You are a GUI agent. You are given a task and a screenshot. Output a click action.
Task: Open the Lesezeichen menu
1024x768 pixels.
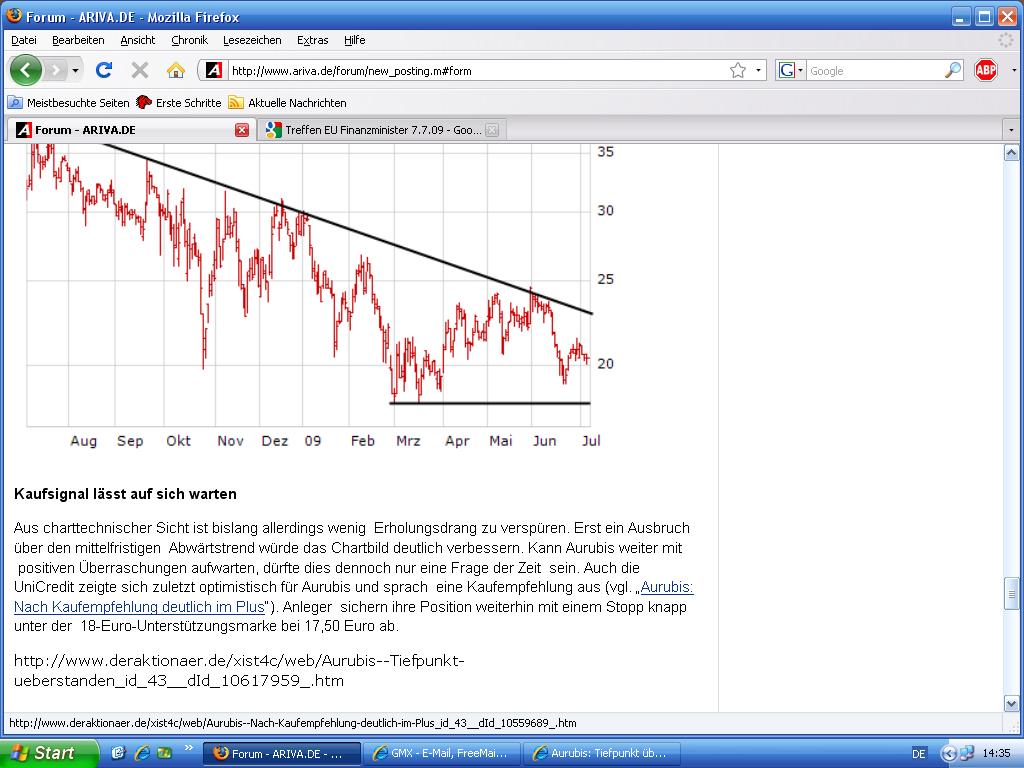(x=252, y=40)
